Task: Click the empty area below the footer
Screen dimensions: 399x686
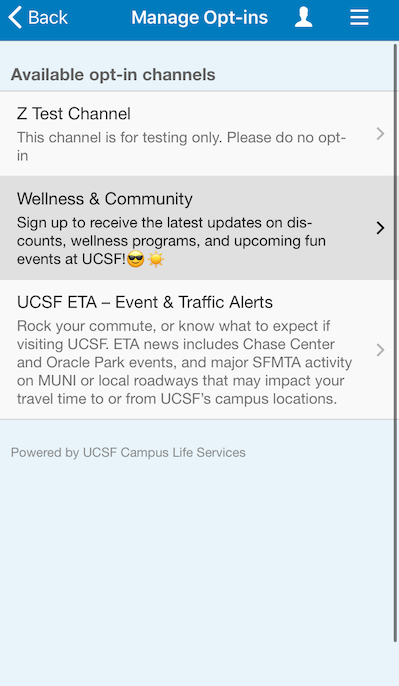Action: 197,569
